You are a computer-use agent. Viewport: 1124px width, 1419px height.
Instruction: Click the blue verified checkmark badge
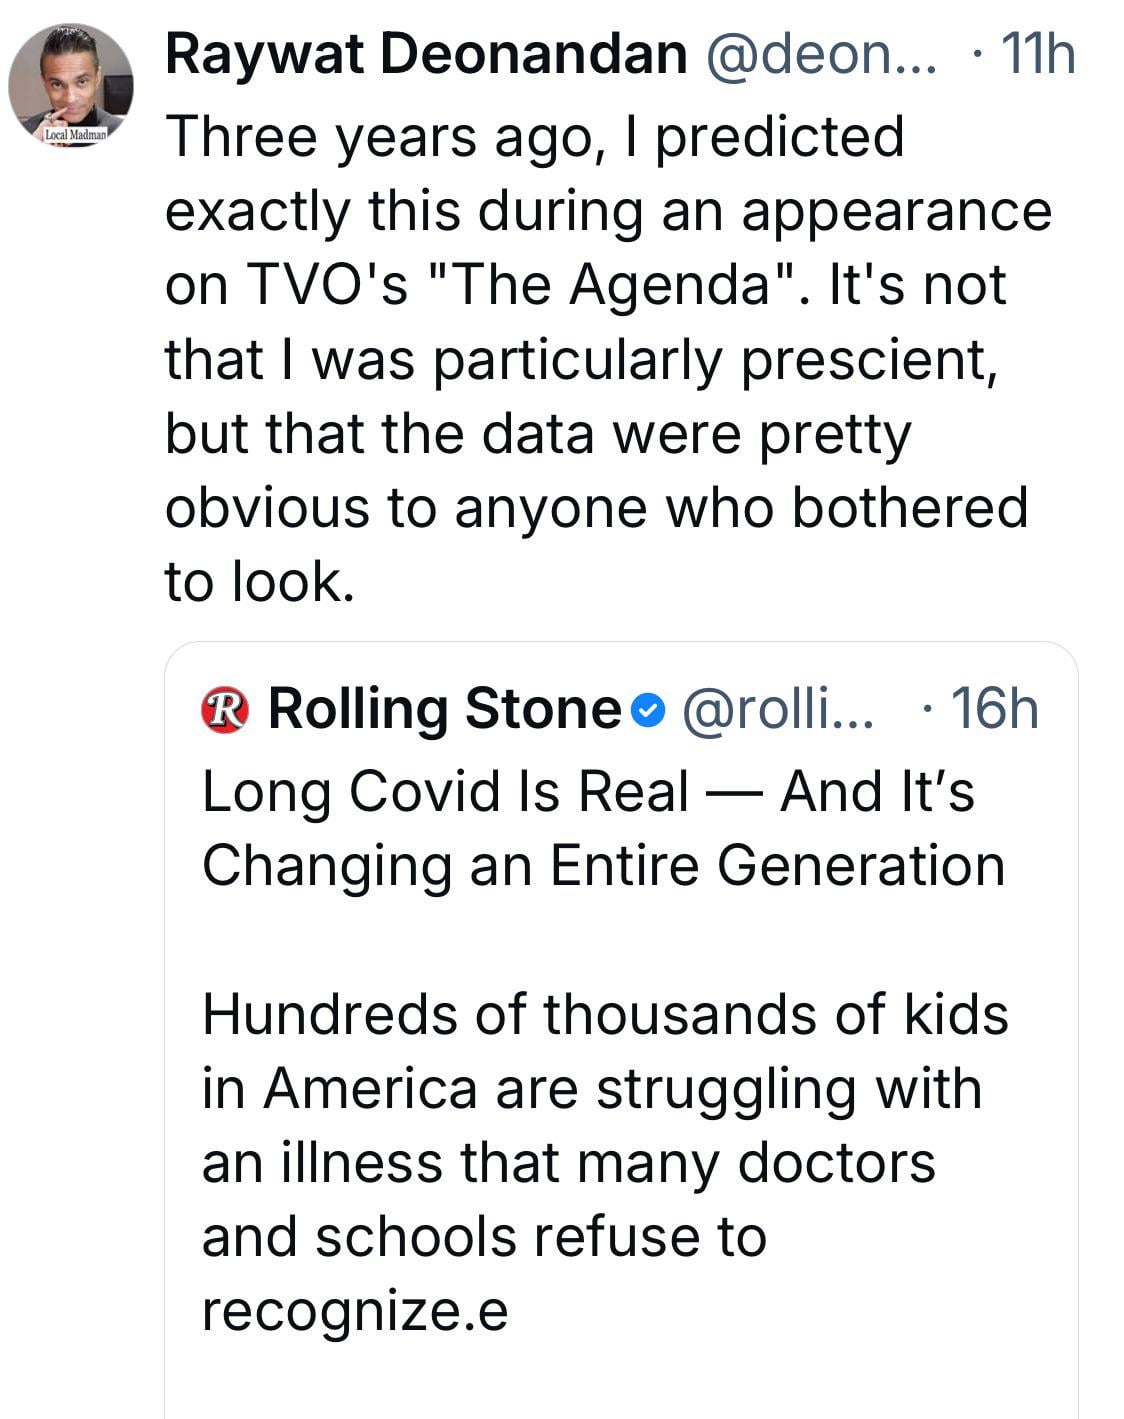click(648, 711)
